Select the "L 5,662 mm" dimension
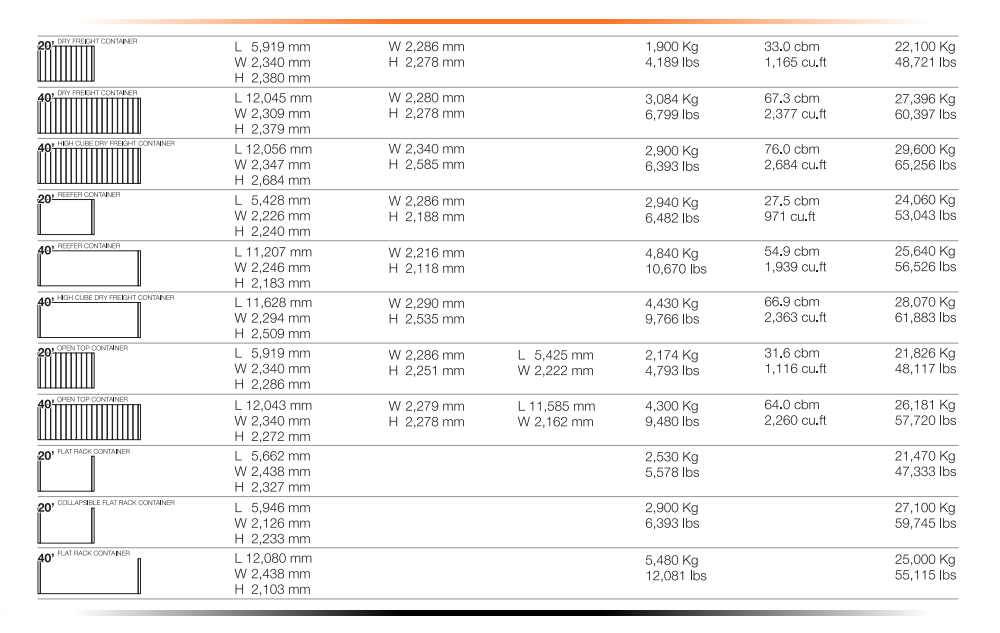1000x633 pixels. [272, 456]
